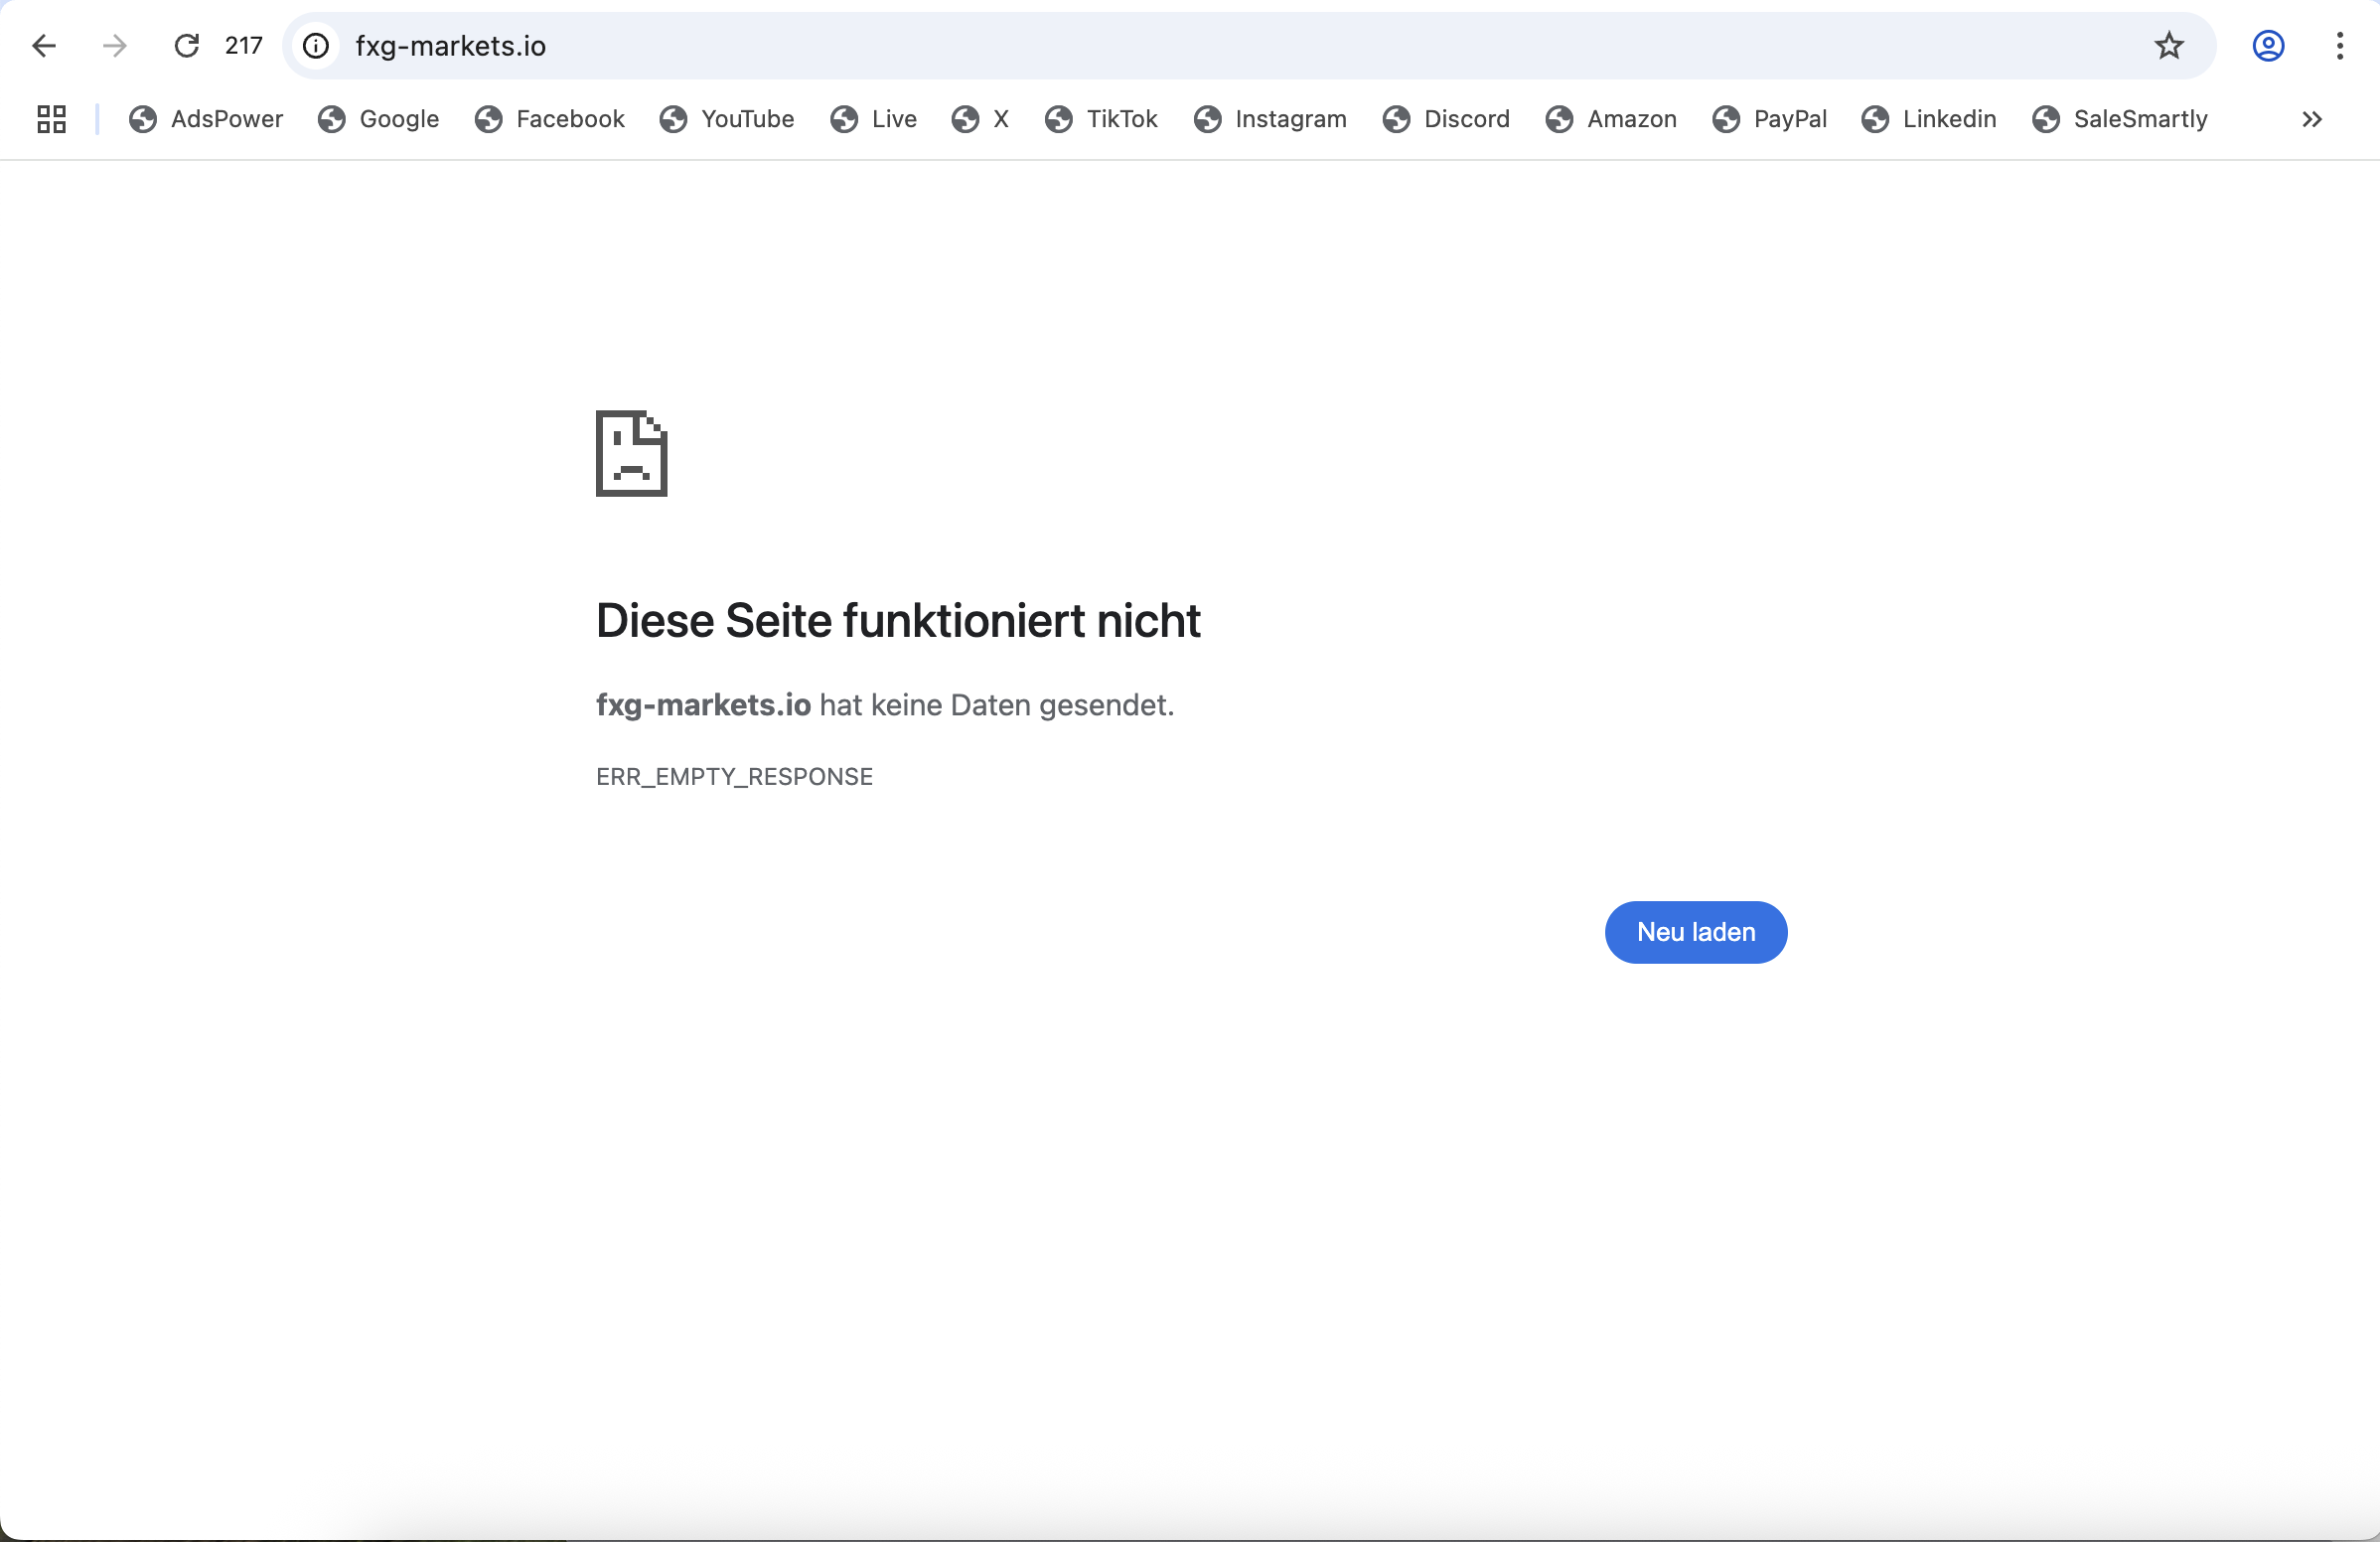
Task: Open the Live bookmark
Action: (874, 119)
